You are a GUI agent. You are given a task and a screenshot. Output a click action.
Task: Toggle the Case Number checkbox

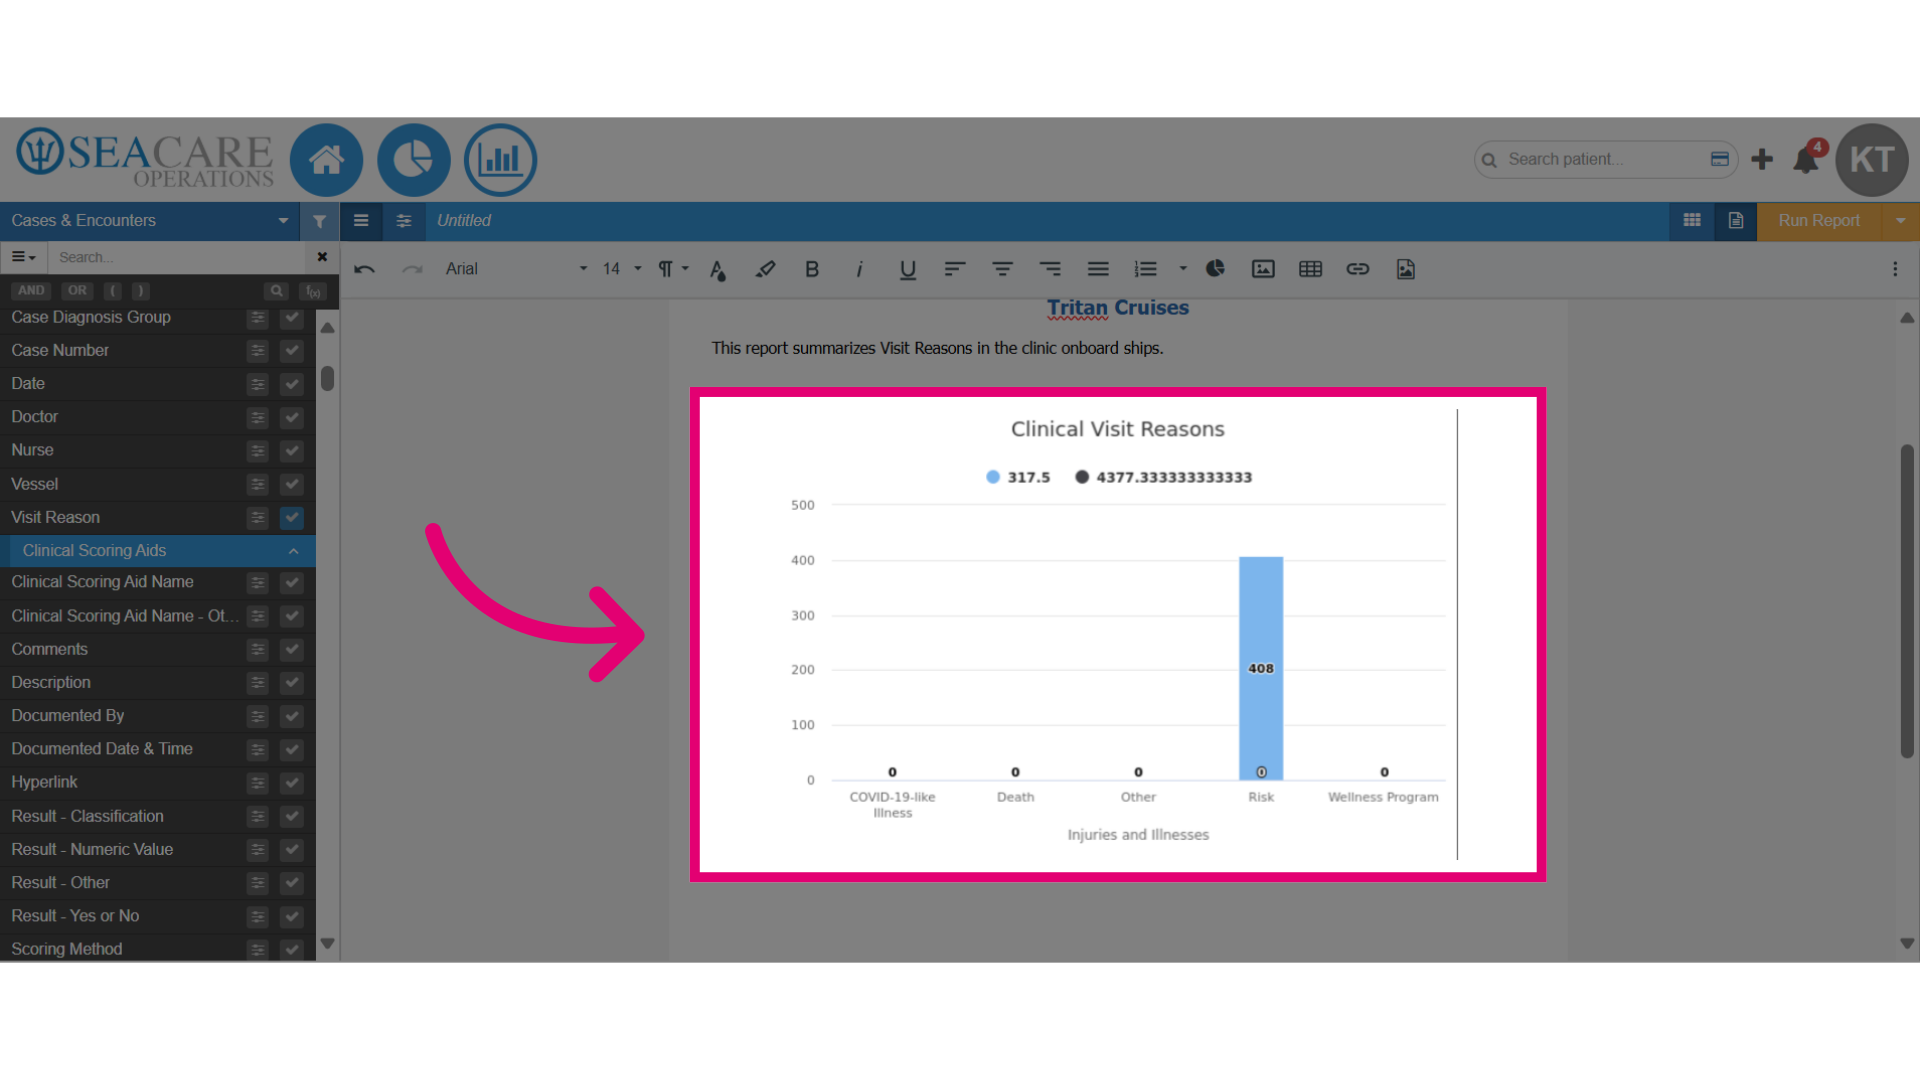[292, 351]
